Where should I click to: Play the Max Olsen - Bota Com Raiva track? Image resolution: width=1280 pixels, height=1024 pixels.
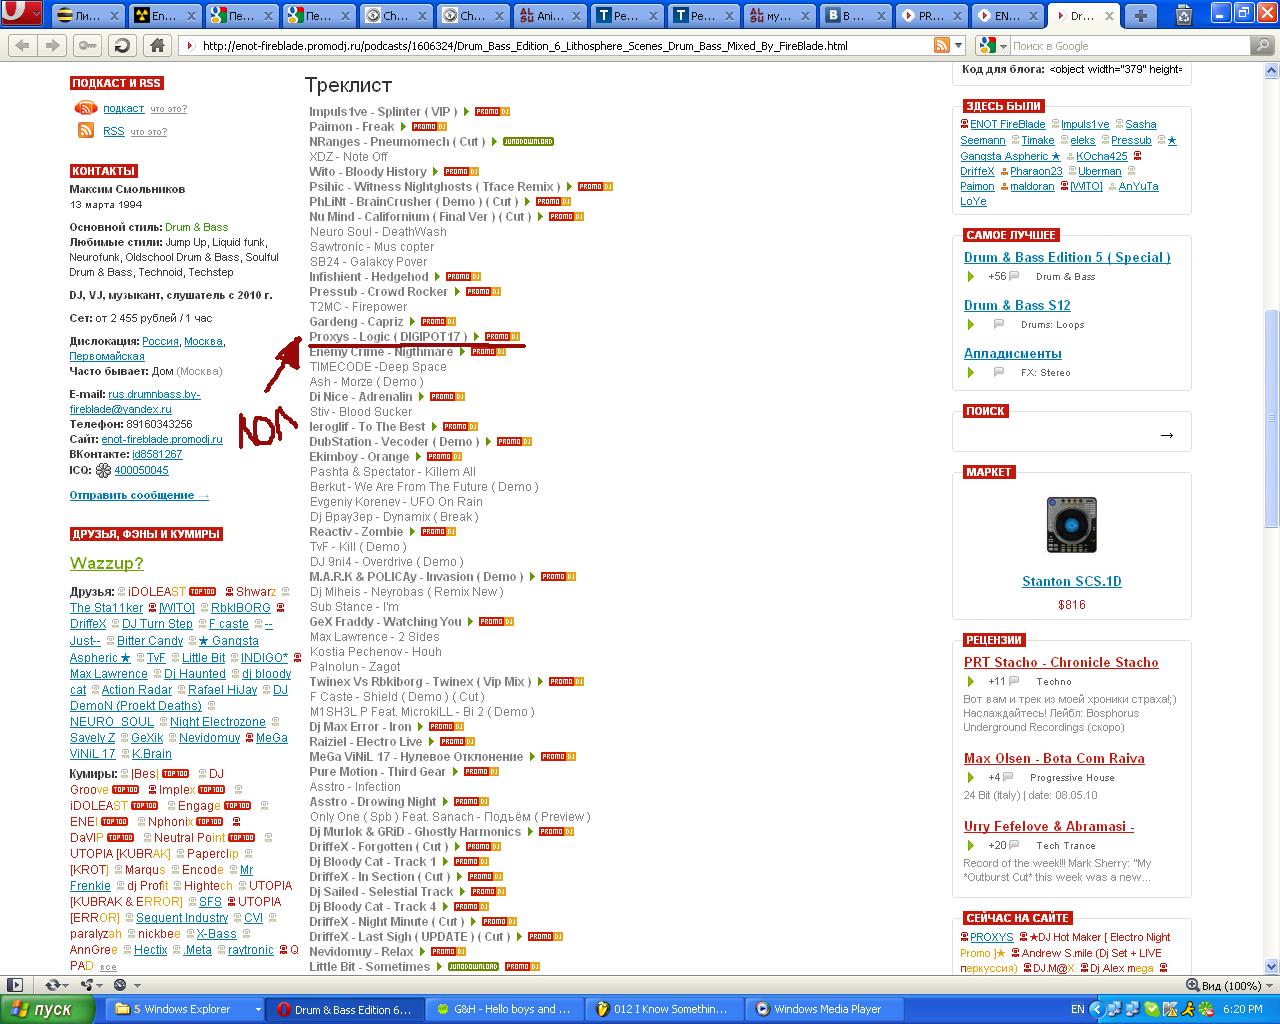pos(970,778)
